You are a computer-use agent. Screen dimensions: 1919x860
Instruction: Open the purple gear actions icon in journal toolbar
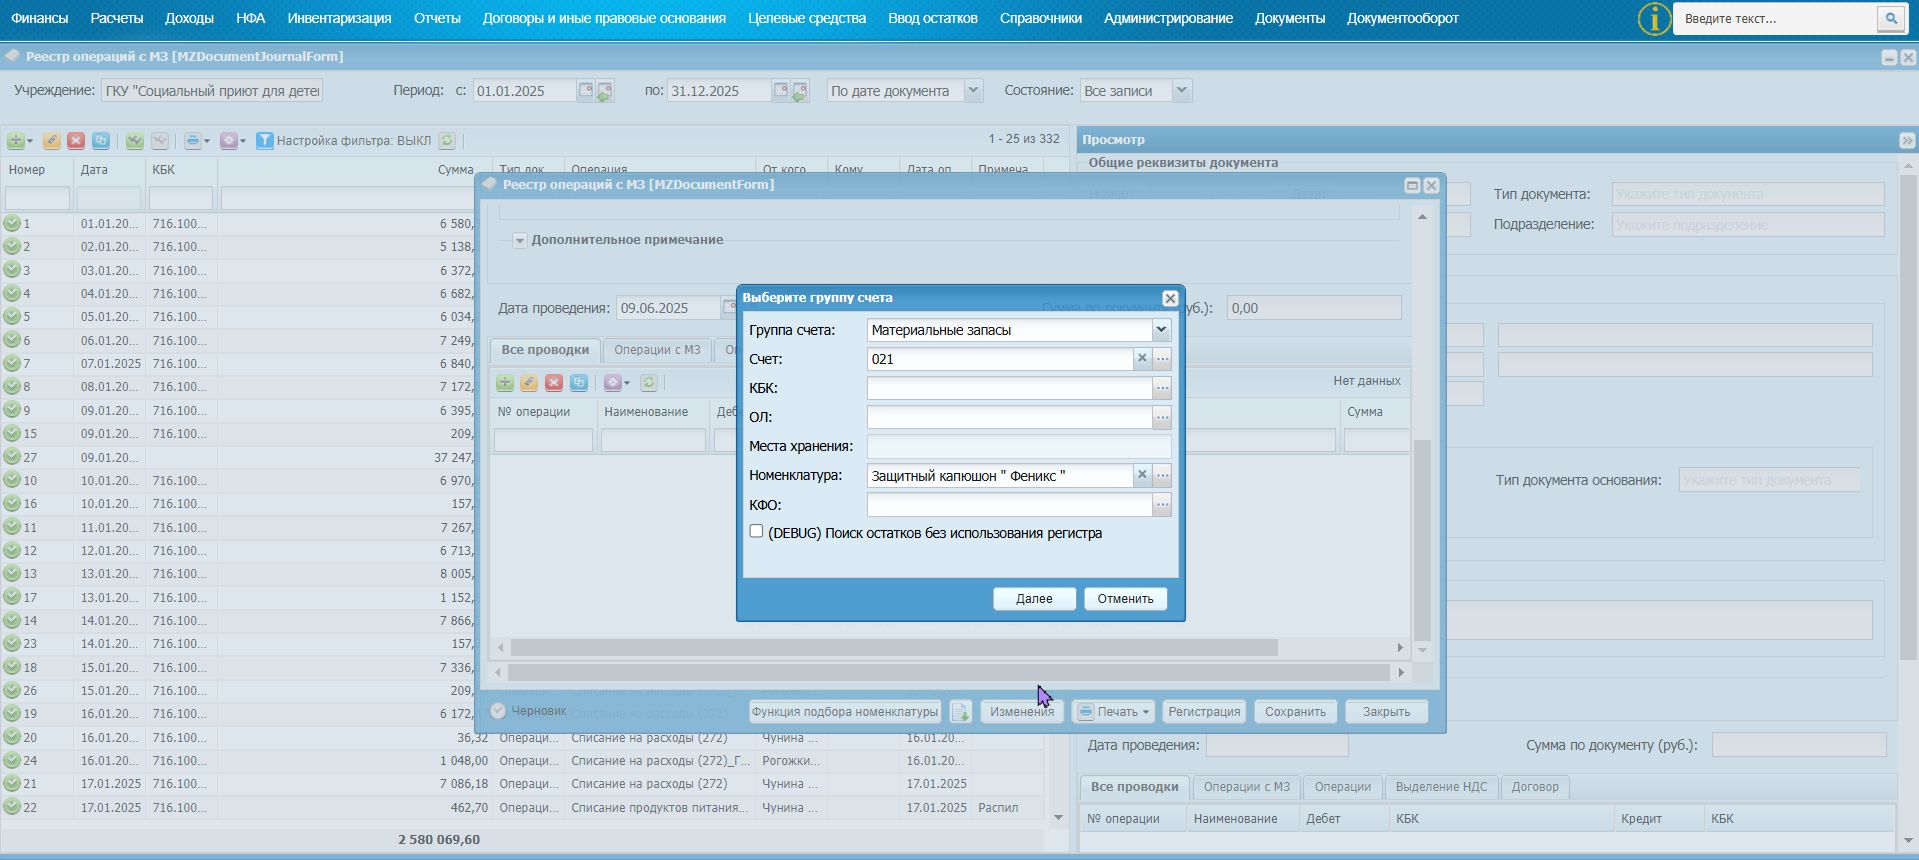pyautogui.click(x=228, y=141)
